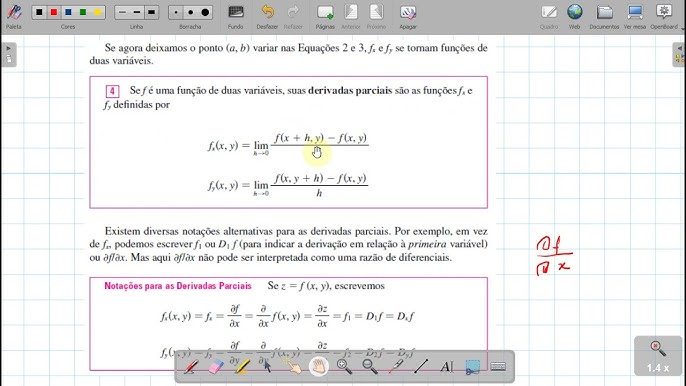Viewport: 686px width, 386px height.
Task: Reset the 1.4 x zoom level
Action: click(658, 356)
